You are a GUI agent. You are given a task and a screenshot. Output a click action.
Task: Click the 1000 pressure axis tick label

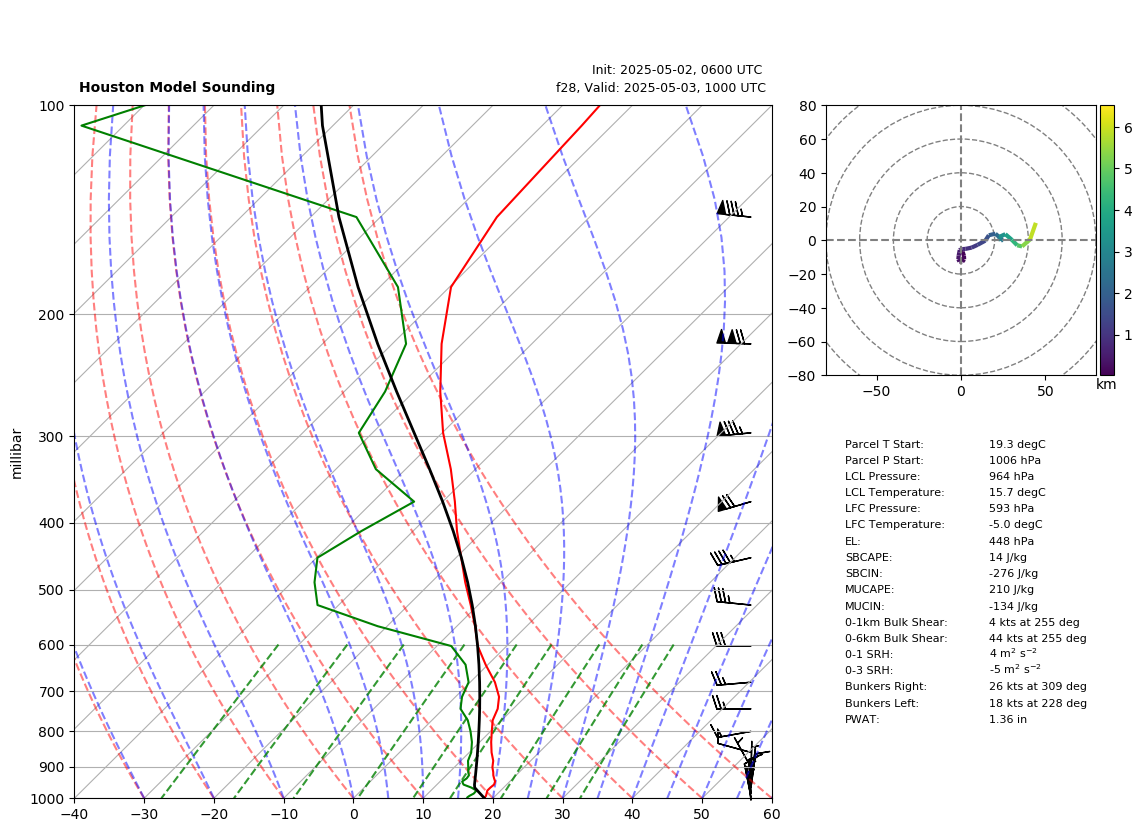(x=51, y=799)
